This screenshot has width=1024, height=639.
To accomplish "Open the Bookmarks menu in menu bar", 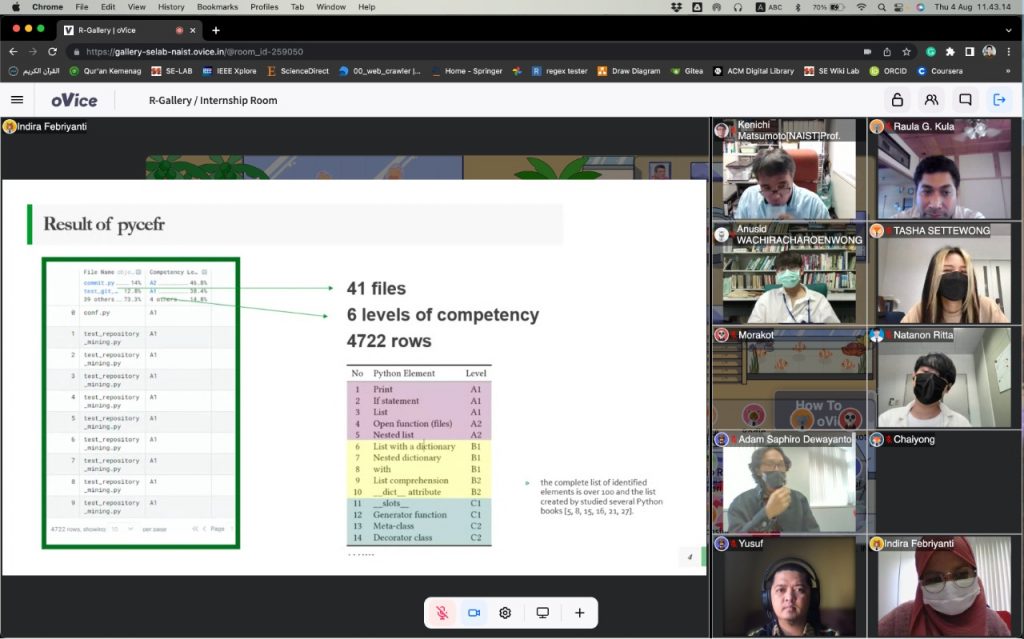I will pyautogui.click(x=217, y=7).
